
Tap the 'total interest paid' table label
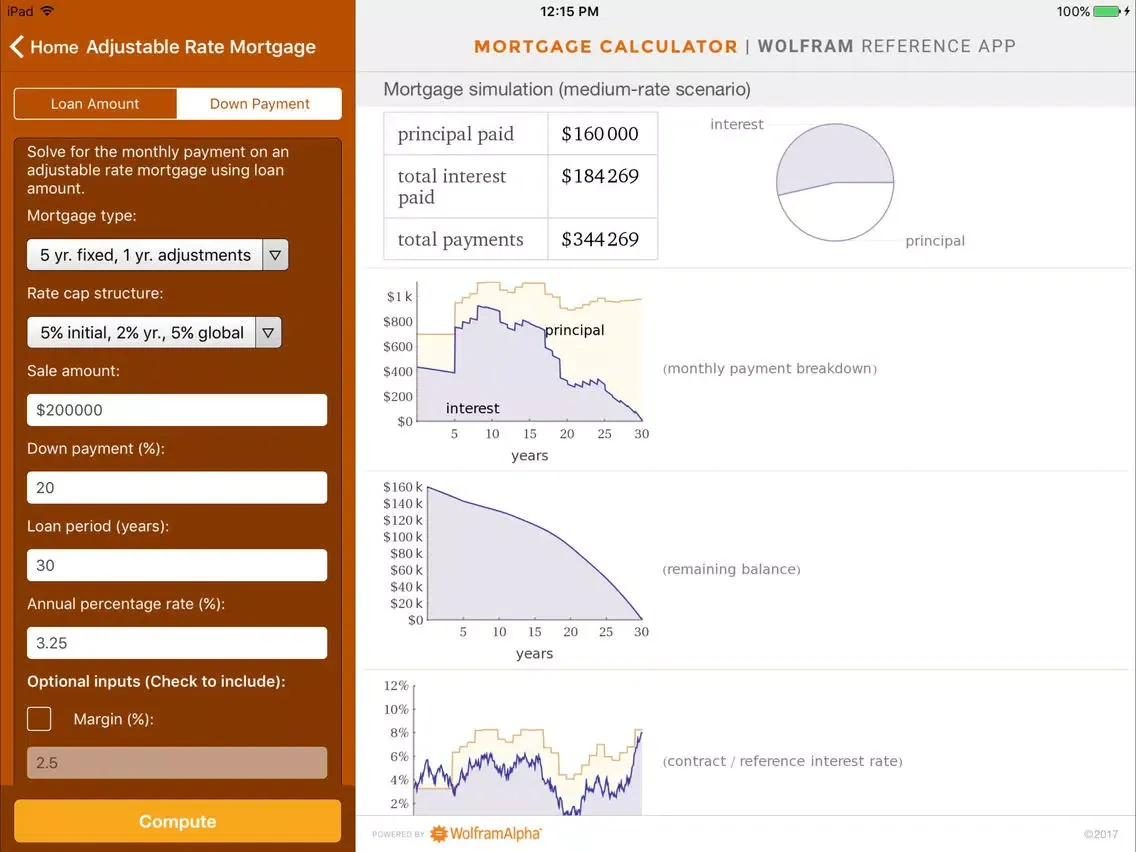(452, 187)
